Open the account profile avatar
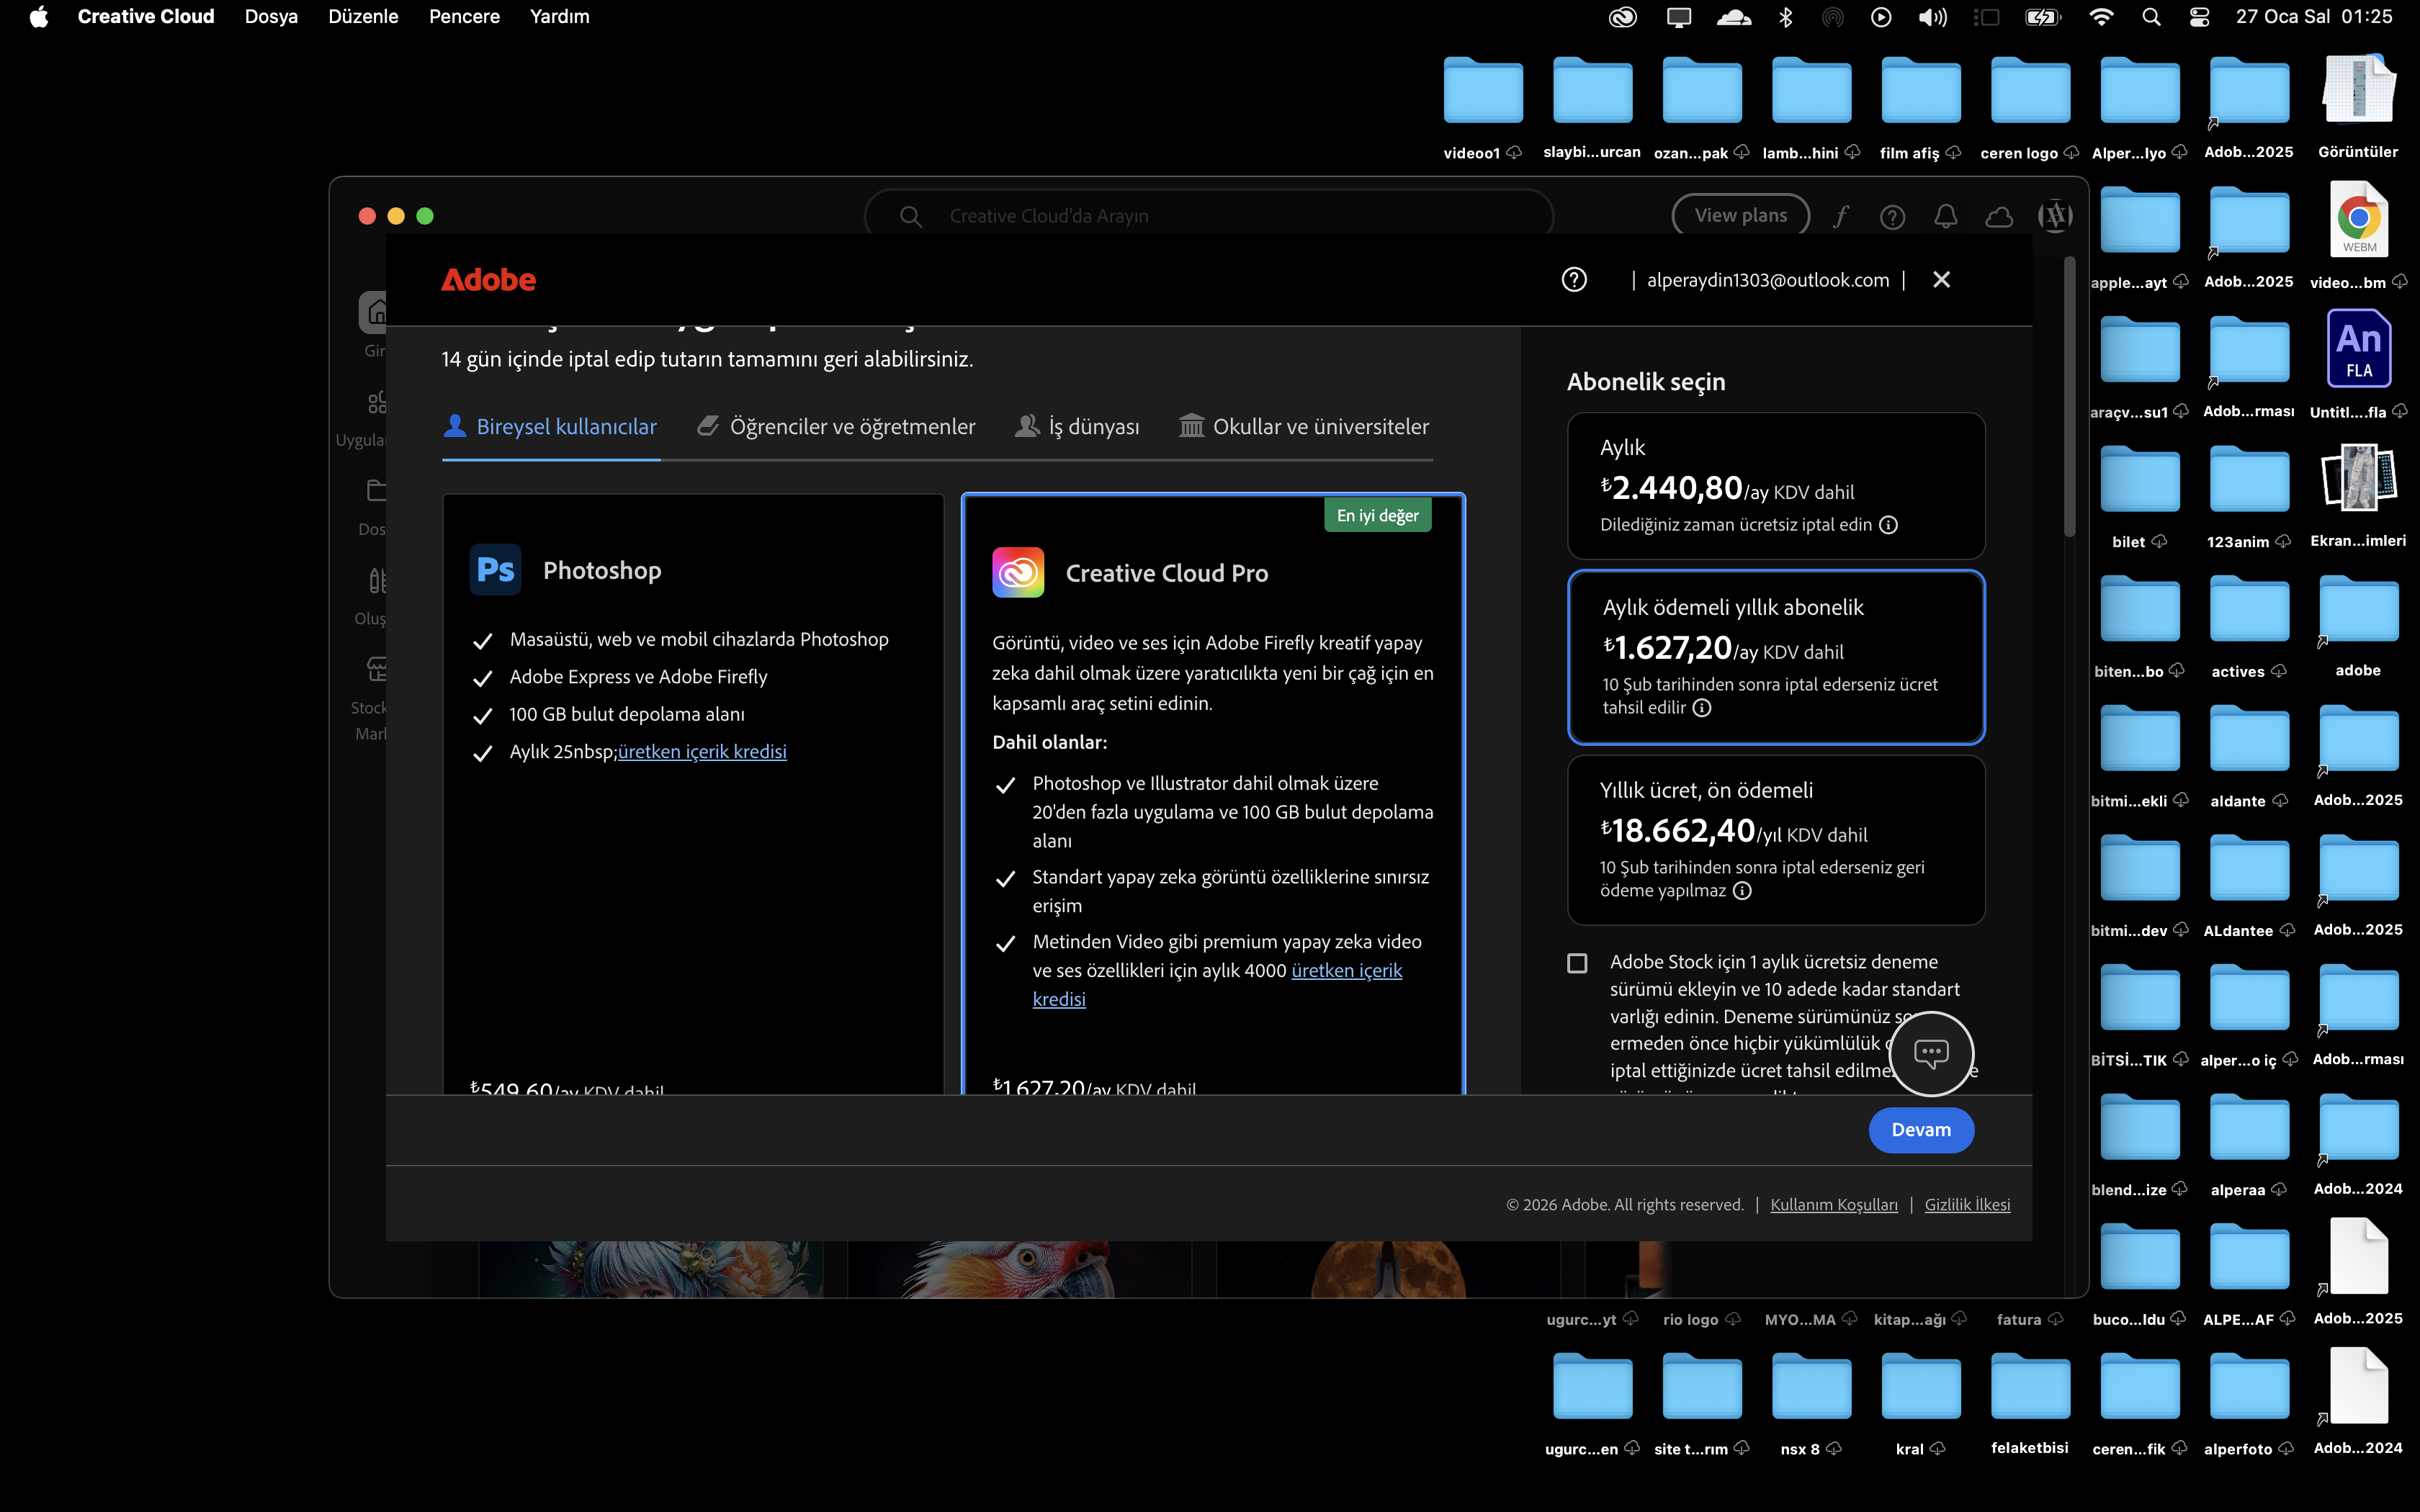 pyautogui.click(x=2055, y=216)
